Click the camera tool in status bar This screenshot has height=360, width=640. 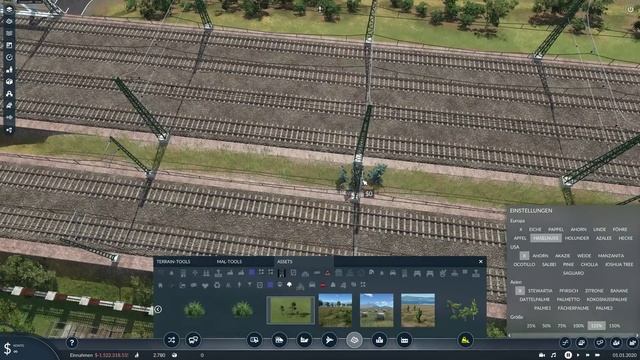tap(542, 355)
